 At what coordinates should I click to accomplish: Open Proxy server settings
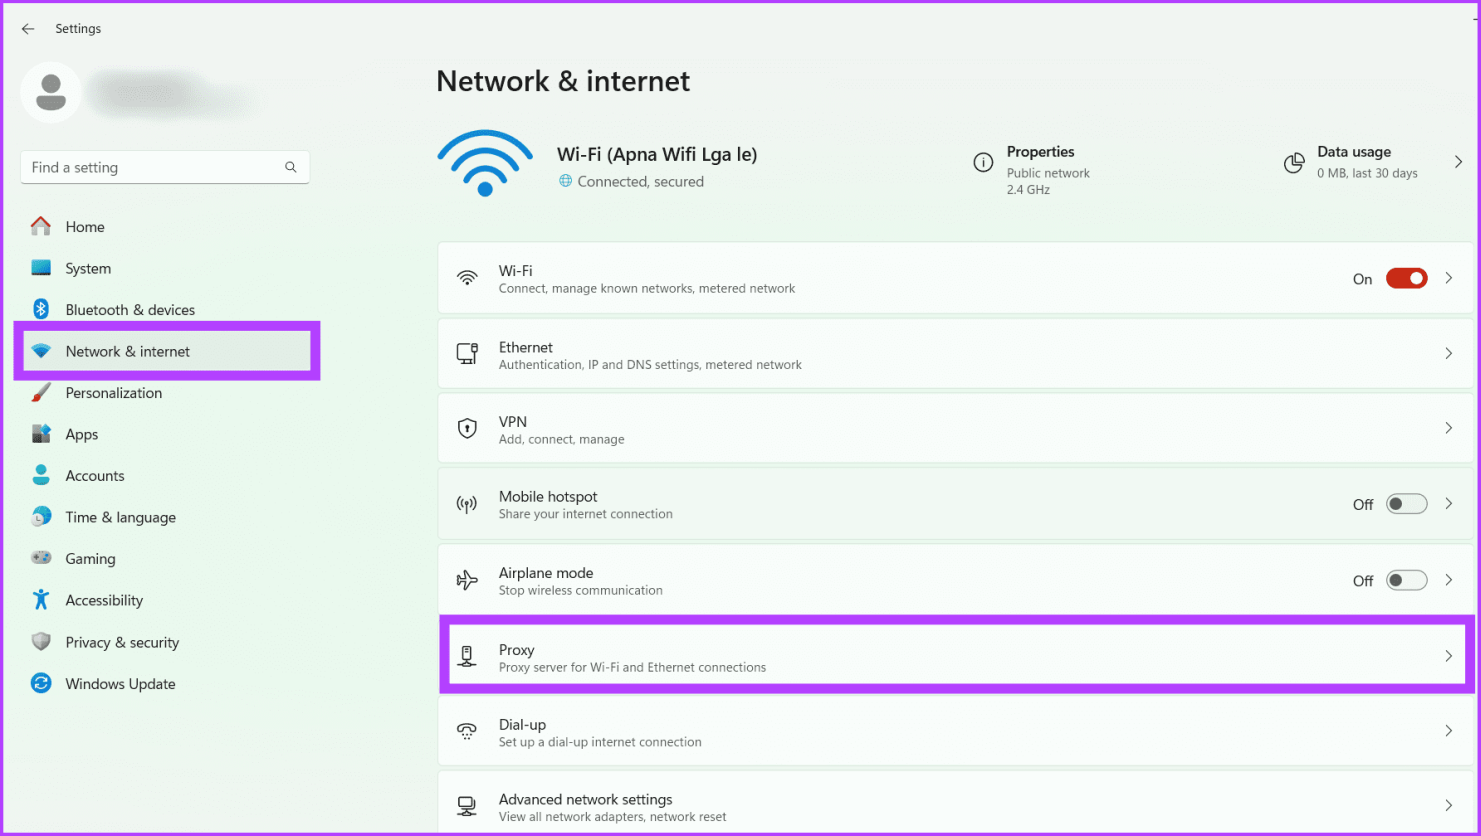click(x=955, y=657)
